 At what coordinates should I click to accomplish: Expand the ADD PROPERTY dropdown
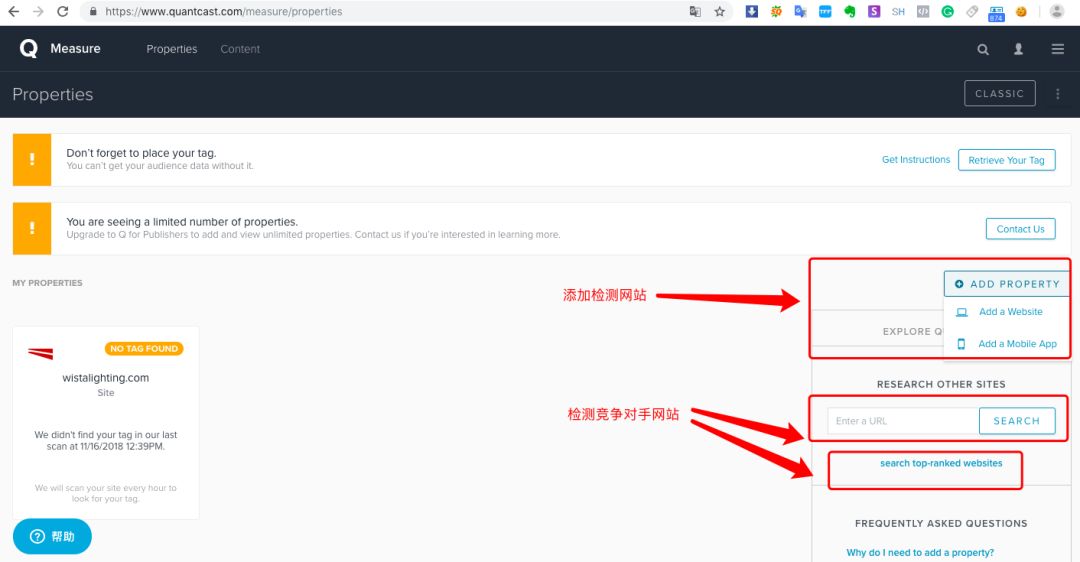pyautogui.click(x=1006, y=284)
